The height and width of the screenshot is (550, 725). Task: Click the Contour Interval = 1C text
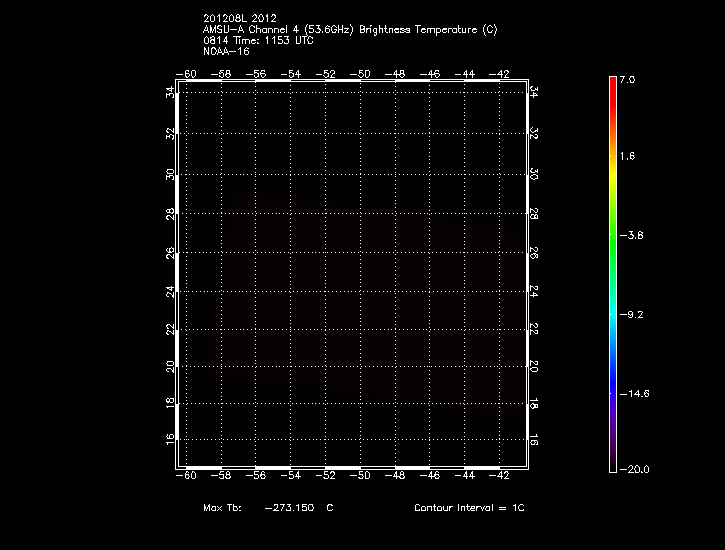click(469, 508)
